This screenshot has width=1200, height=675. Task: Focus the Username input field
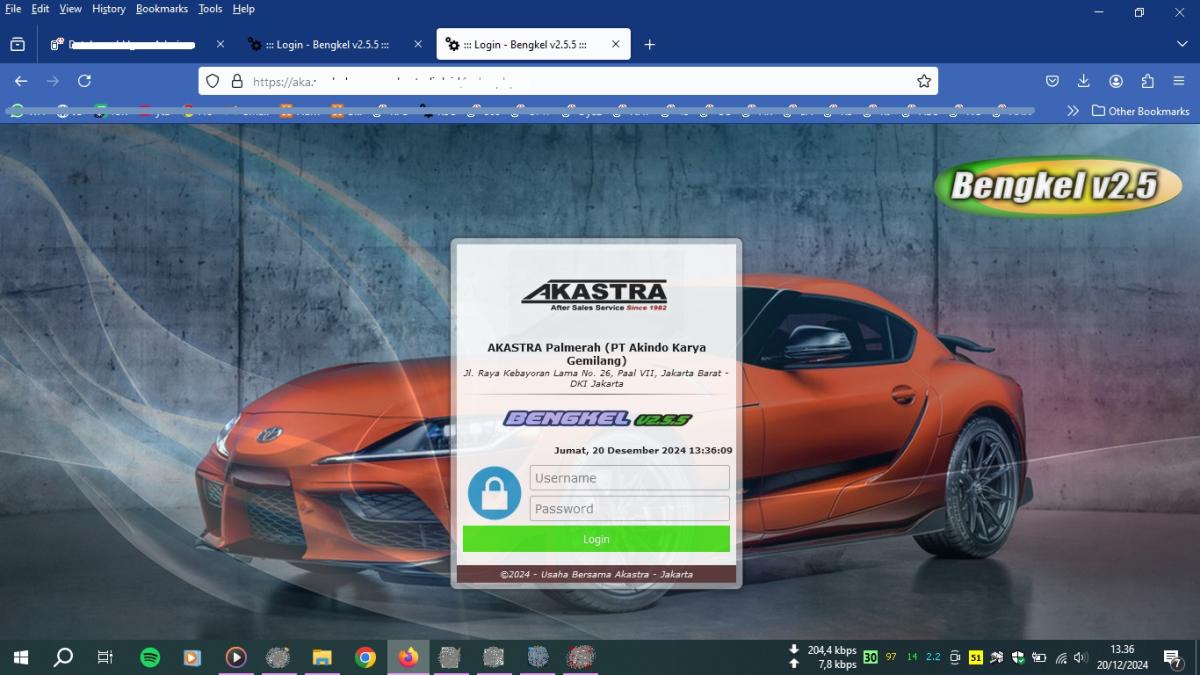[x=629, y=478]
